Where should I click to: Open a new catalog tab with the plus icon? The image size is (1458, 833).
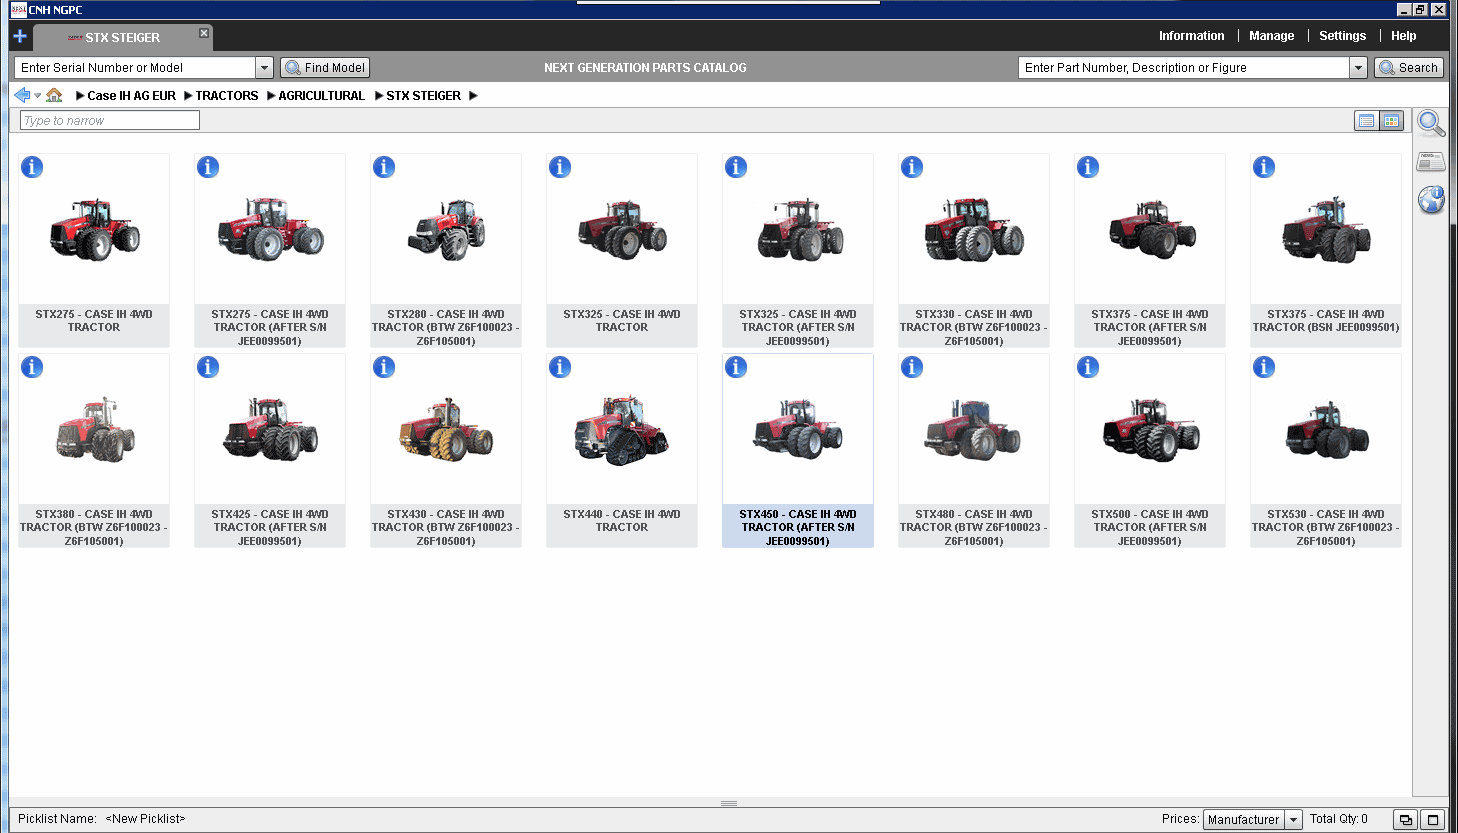coord(19,36)
